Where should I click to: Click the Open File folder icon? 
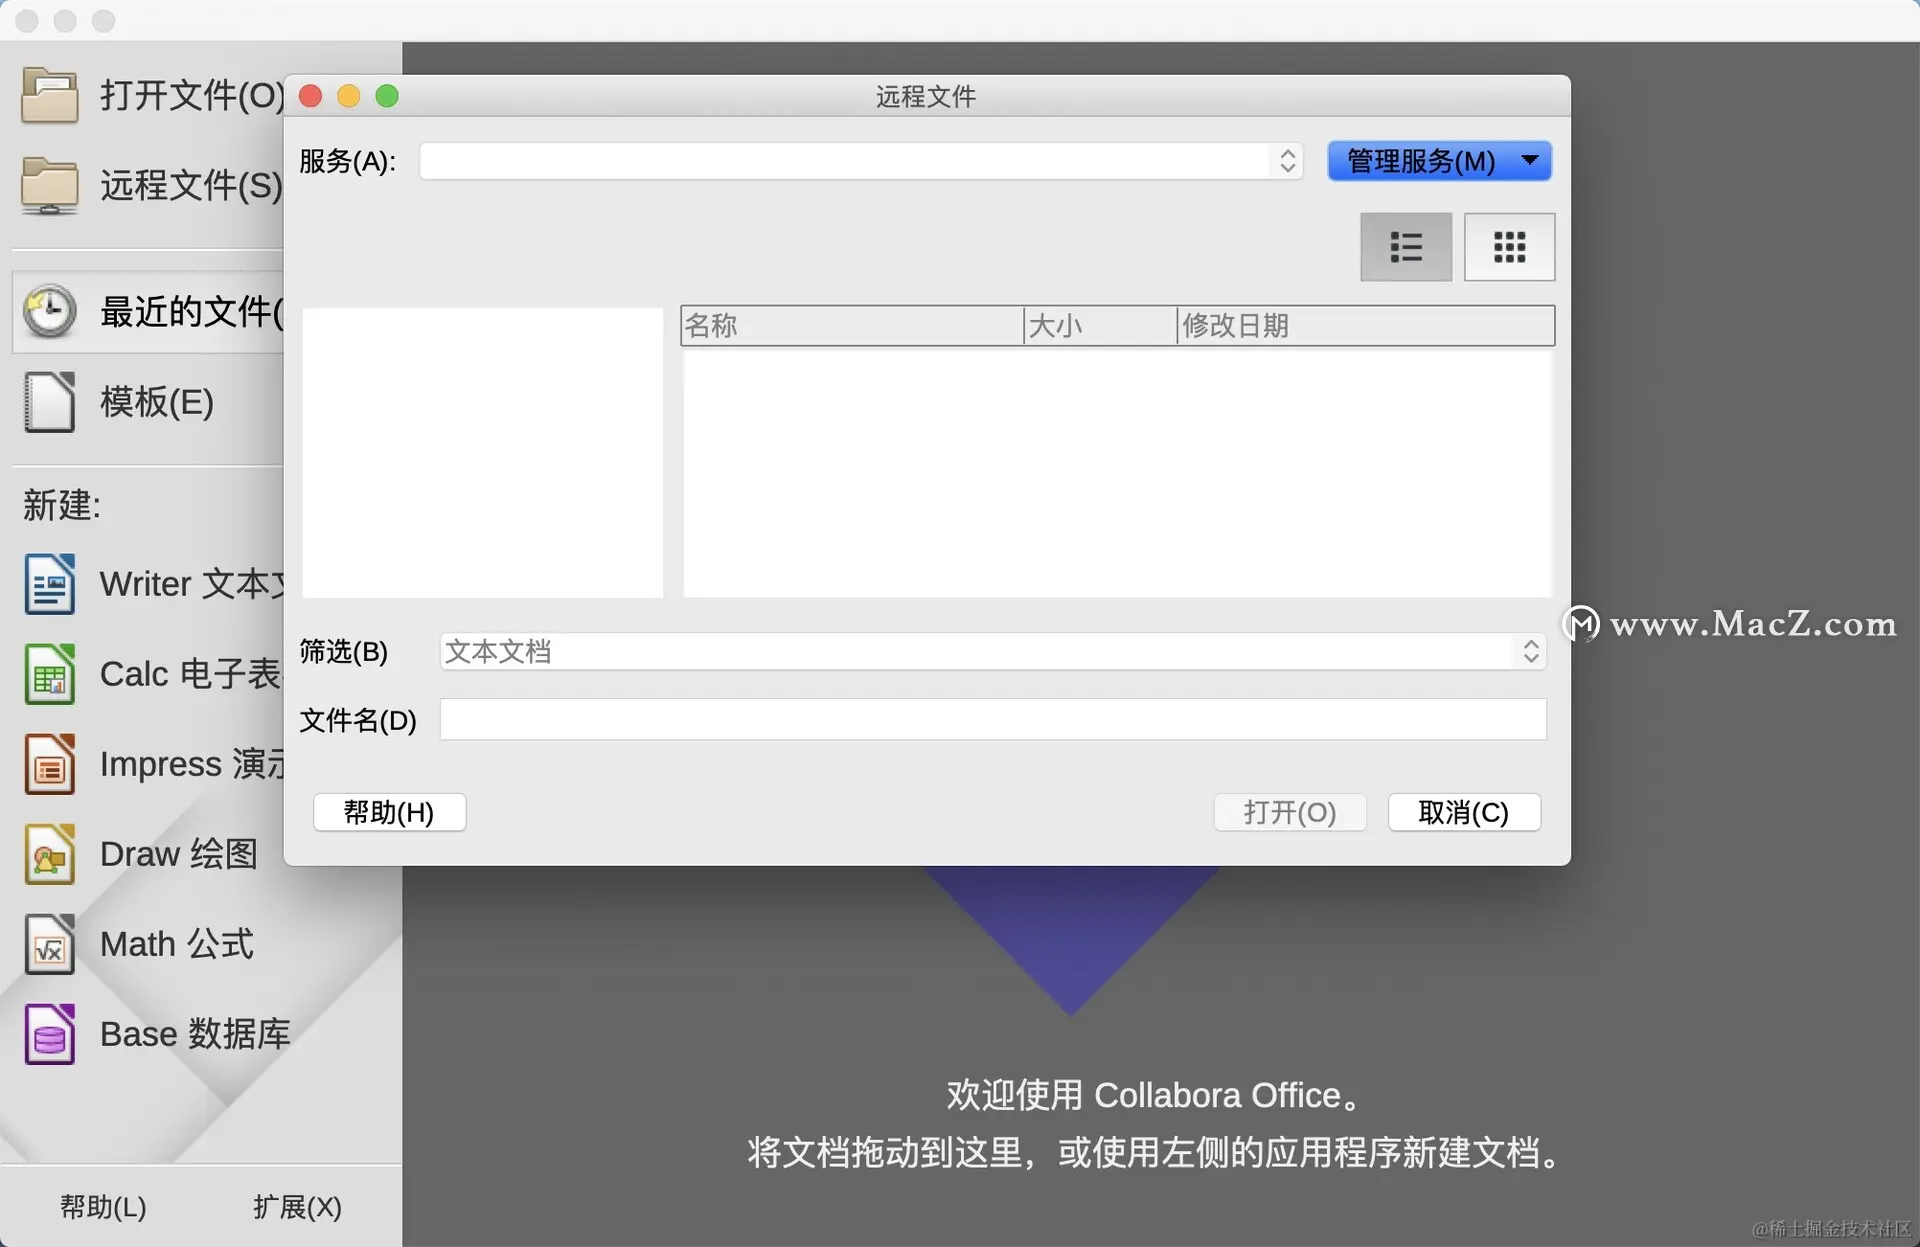tap(49, 95)
